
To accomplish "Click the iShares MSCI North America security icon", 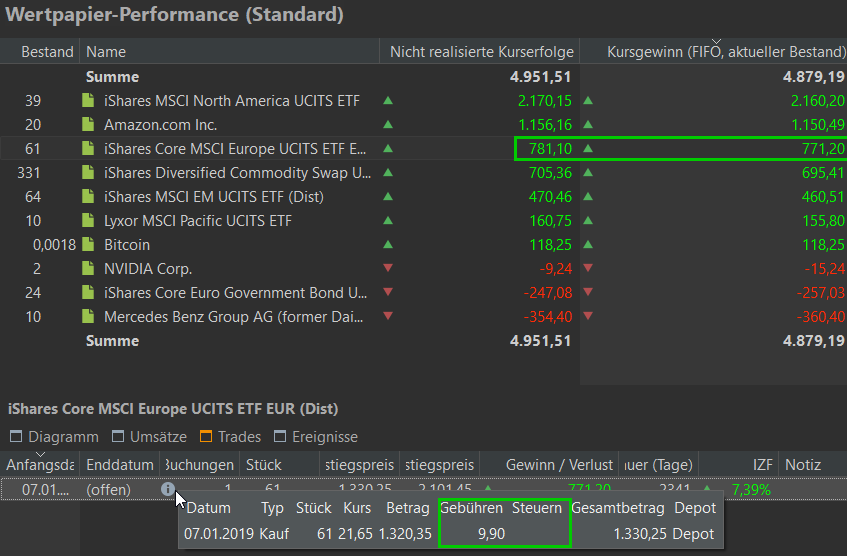I will (x=88, y=101).
